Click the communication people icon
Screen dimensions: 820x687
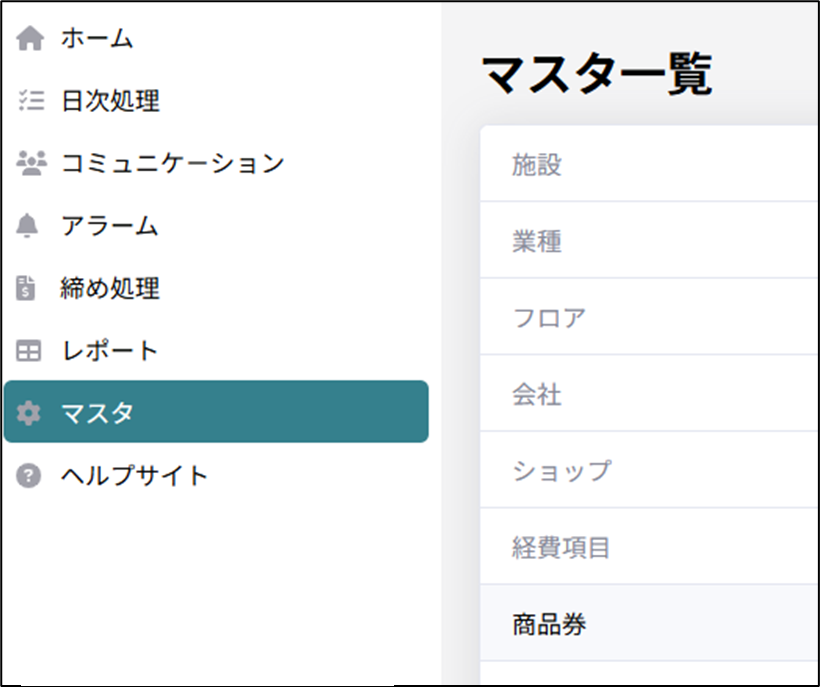pos(30,164)
